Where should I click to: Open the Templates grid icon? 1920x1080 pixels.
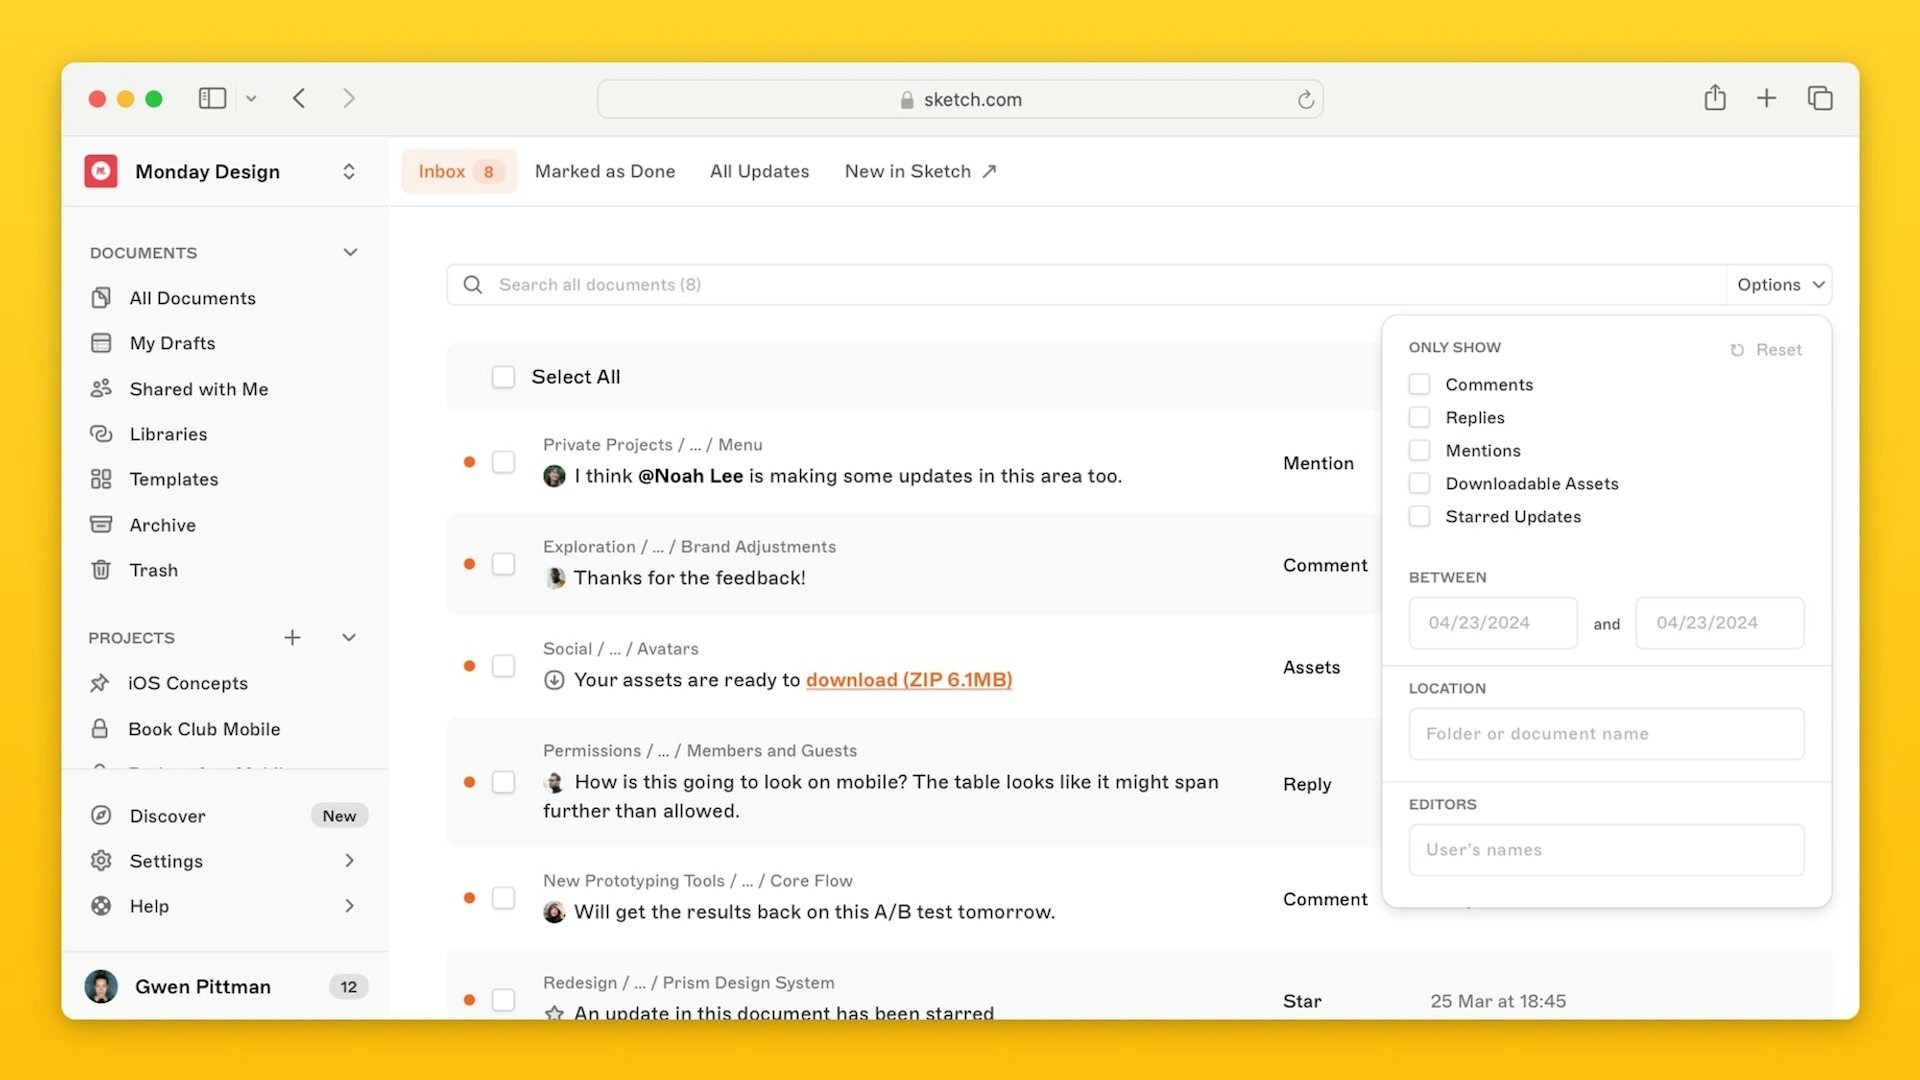click(x=101, y=479)
